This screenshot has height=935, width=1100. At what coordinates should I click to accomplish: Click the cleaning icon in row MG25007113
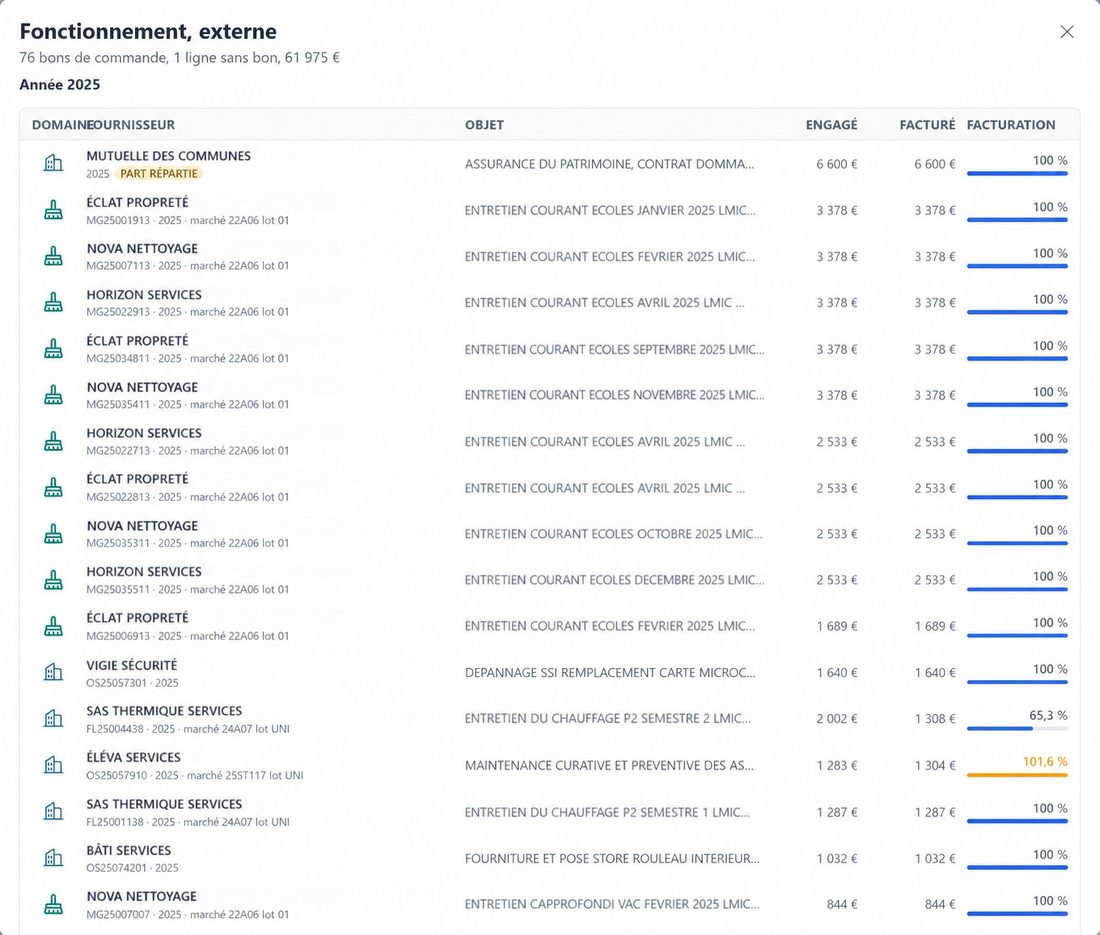(53, 256)
